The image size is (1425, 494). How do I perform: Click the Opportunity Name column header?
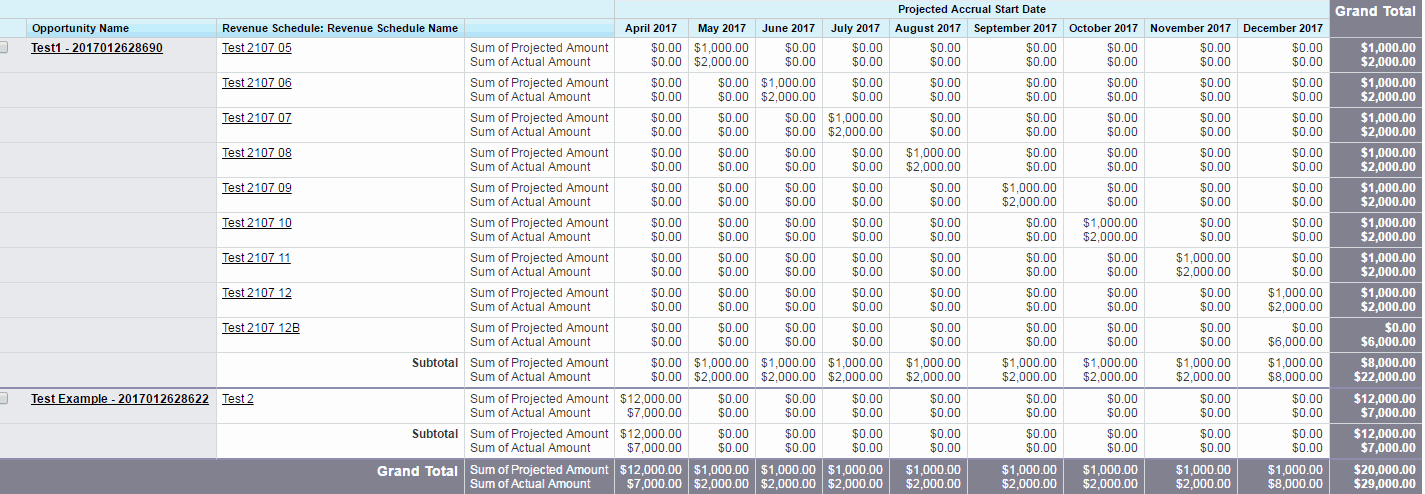point(80,29)
